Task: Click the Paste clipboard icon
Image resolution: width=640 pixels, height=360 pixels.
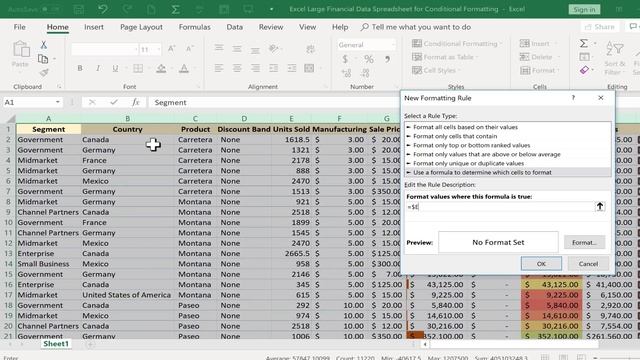Action: [21, 49]
